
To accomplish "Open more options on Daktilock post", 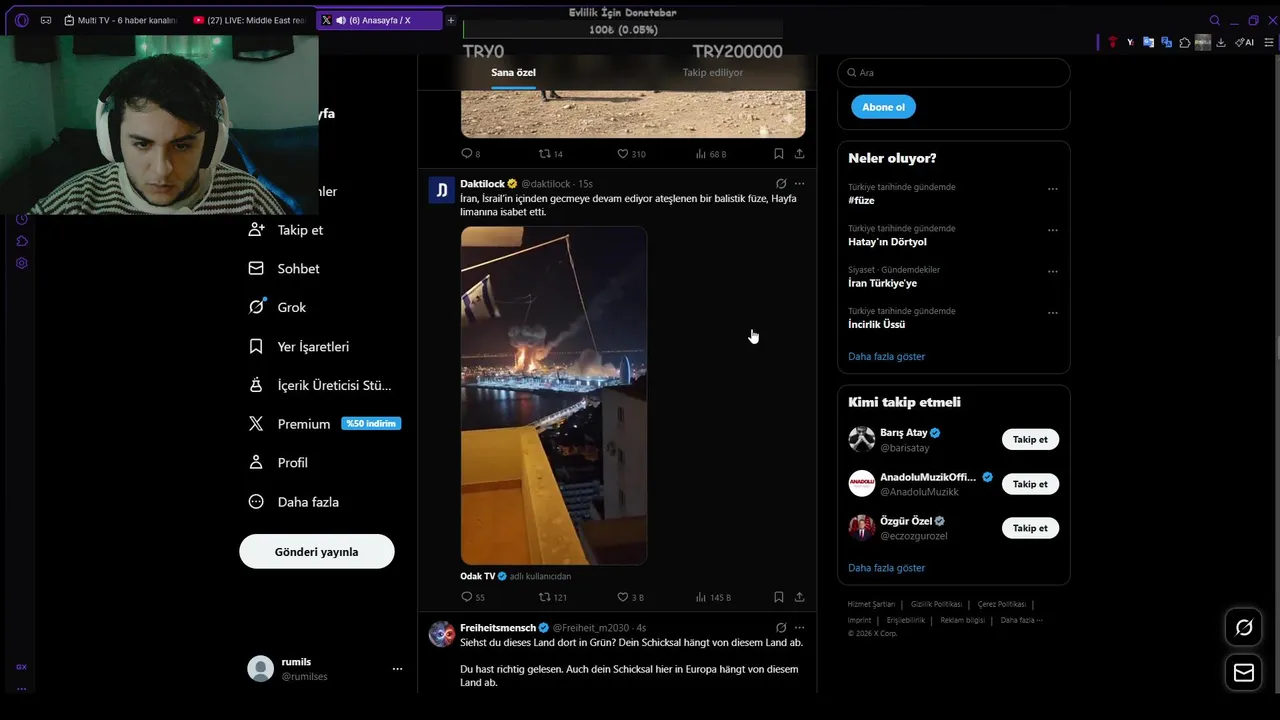I will [799, 184].
